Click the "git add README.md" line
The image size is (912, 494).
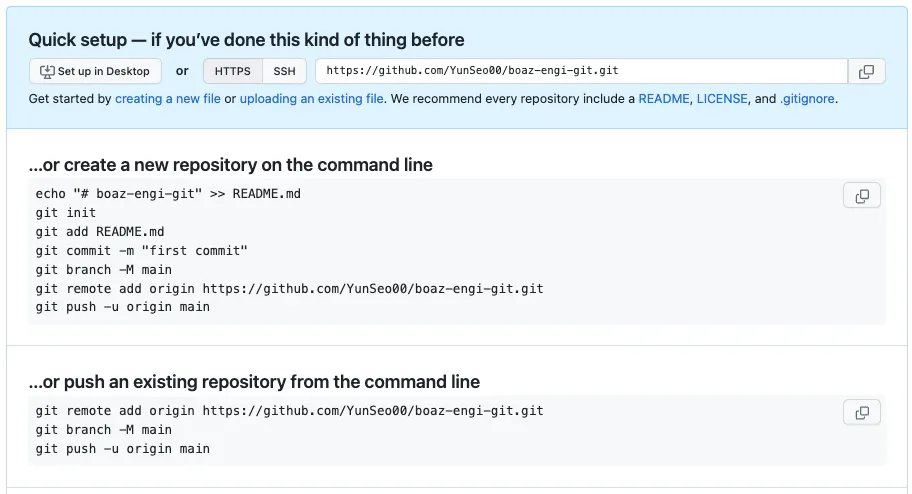coord(100,231)
